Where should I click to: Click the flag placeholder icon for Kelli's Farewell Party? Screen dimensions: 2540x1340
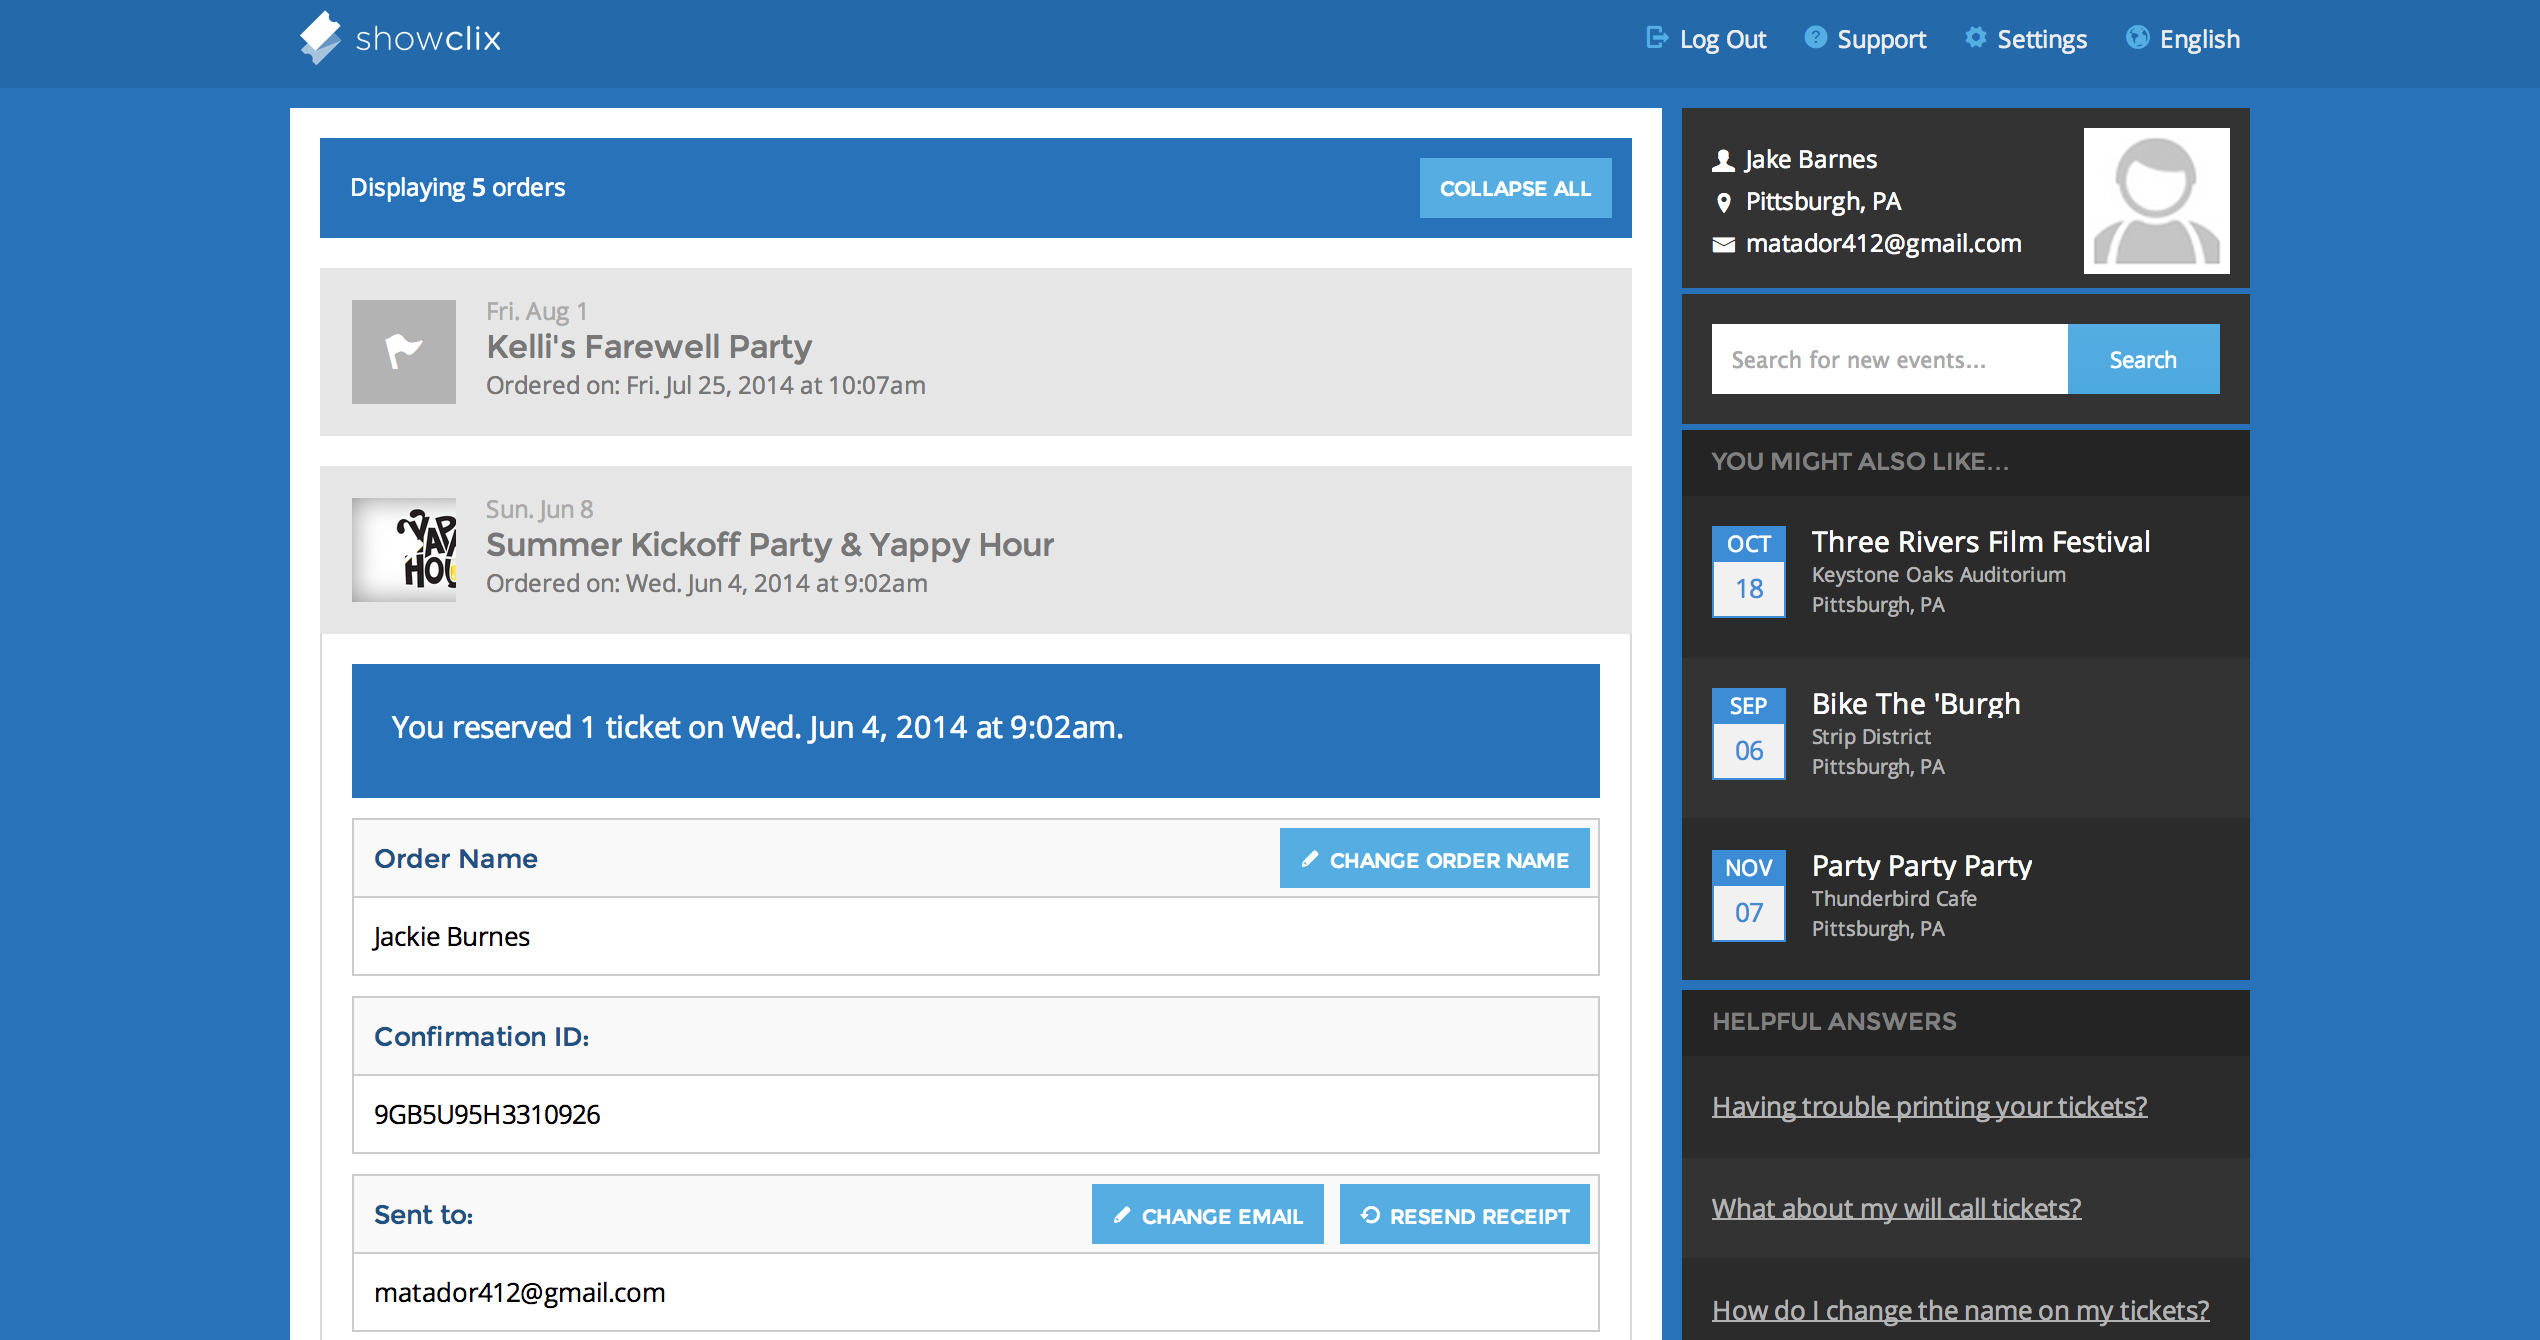(403, 352)
